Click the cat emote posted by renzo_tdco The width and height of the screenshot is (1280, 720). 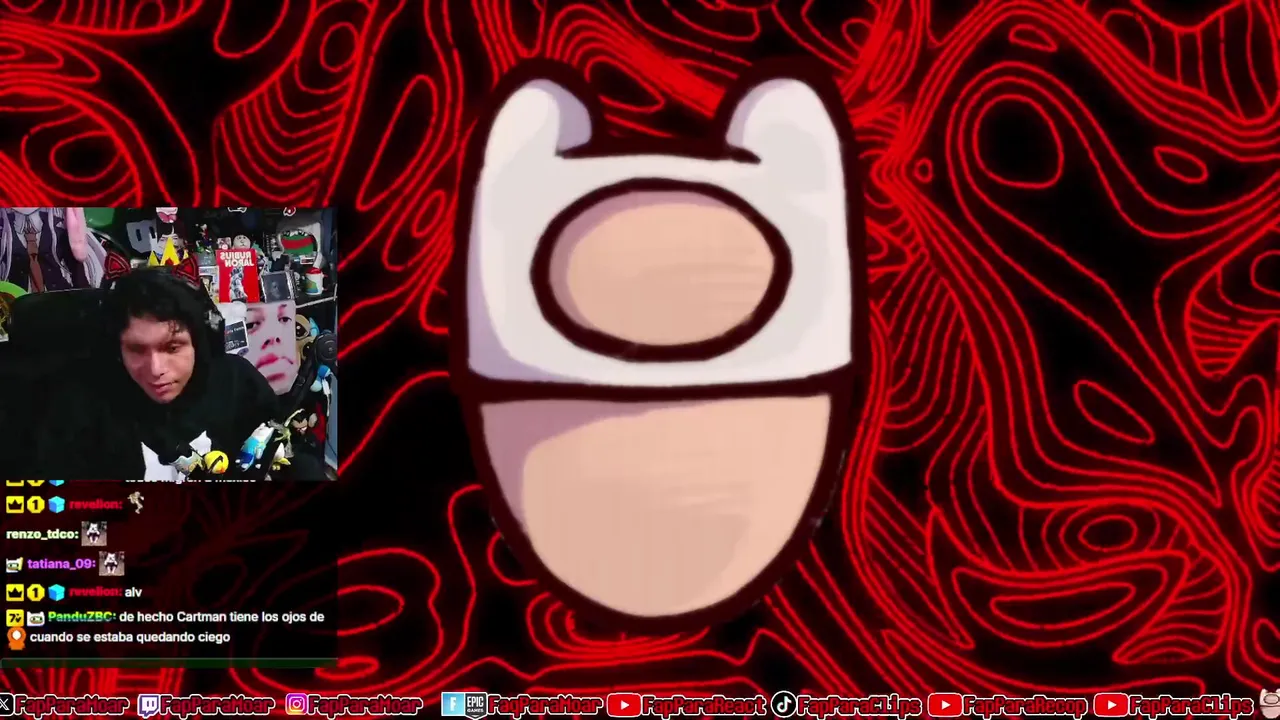click(94, 533)
